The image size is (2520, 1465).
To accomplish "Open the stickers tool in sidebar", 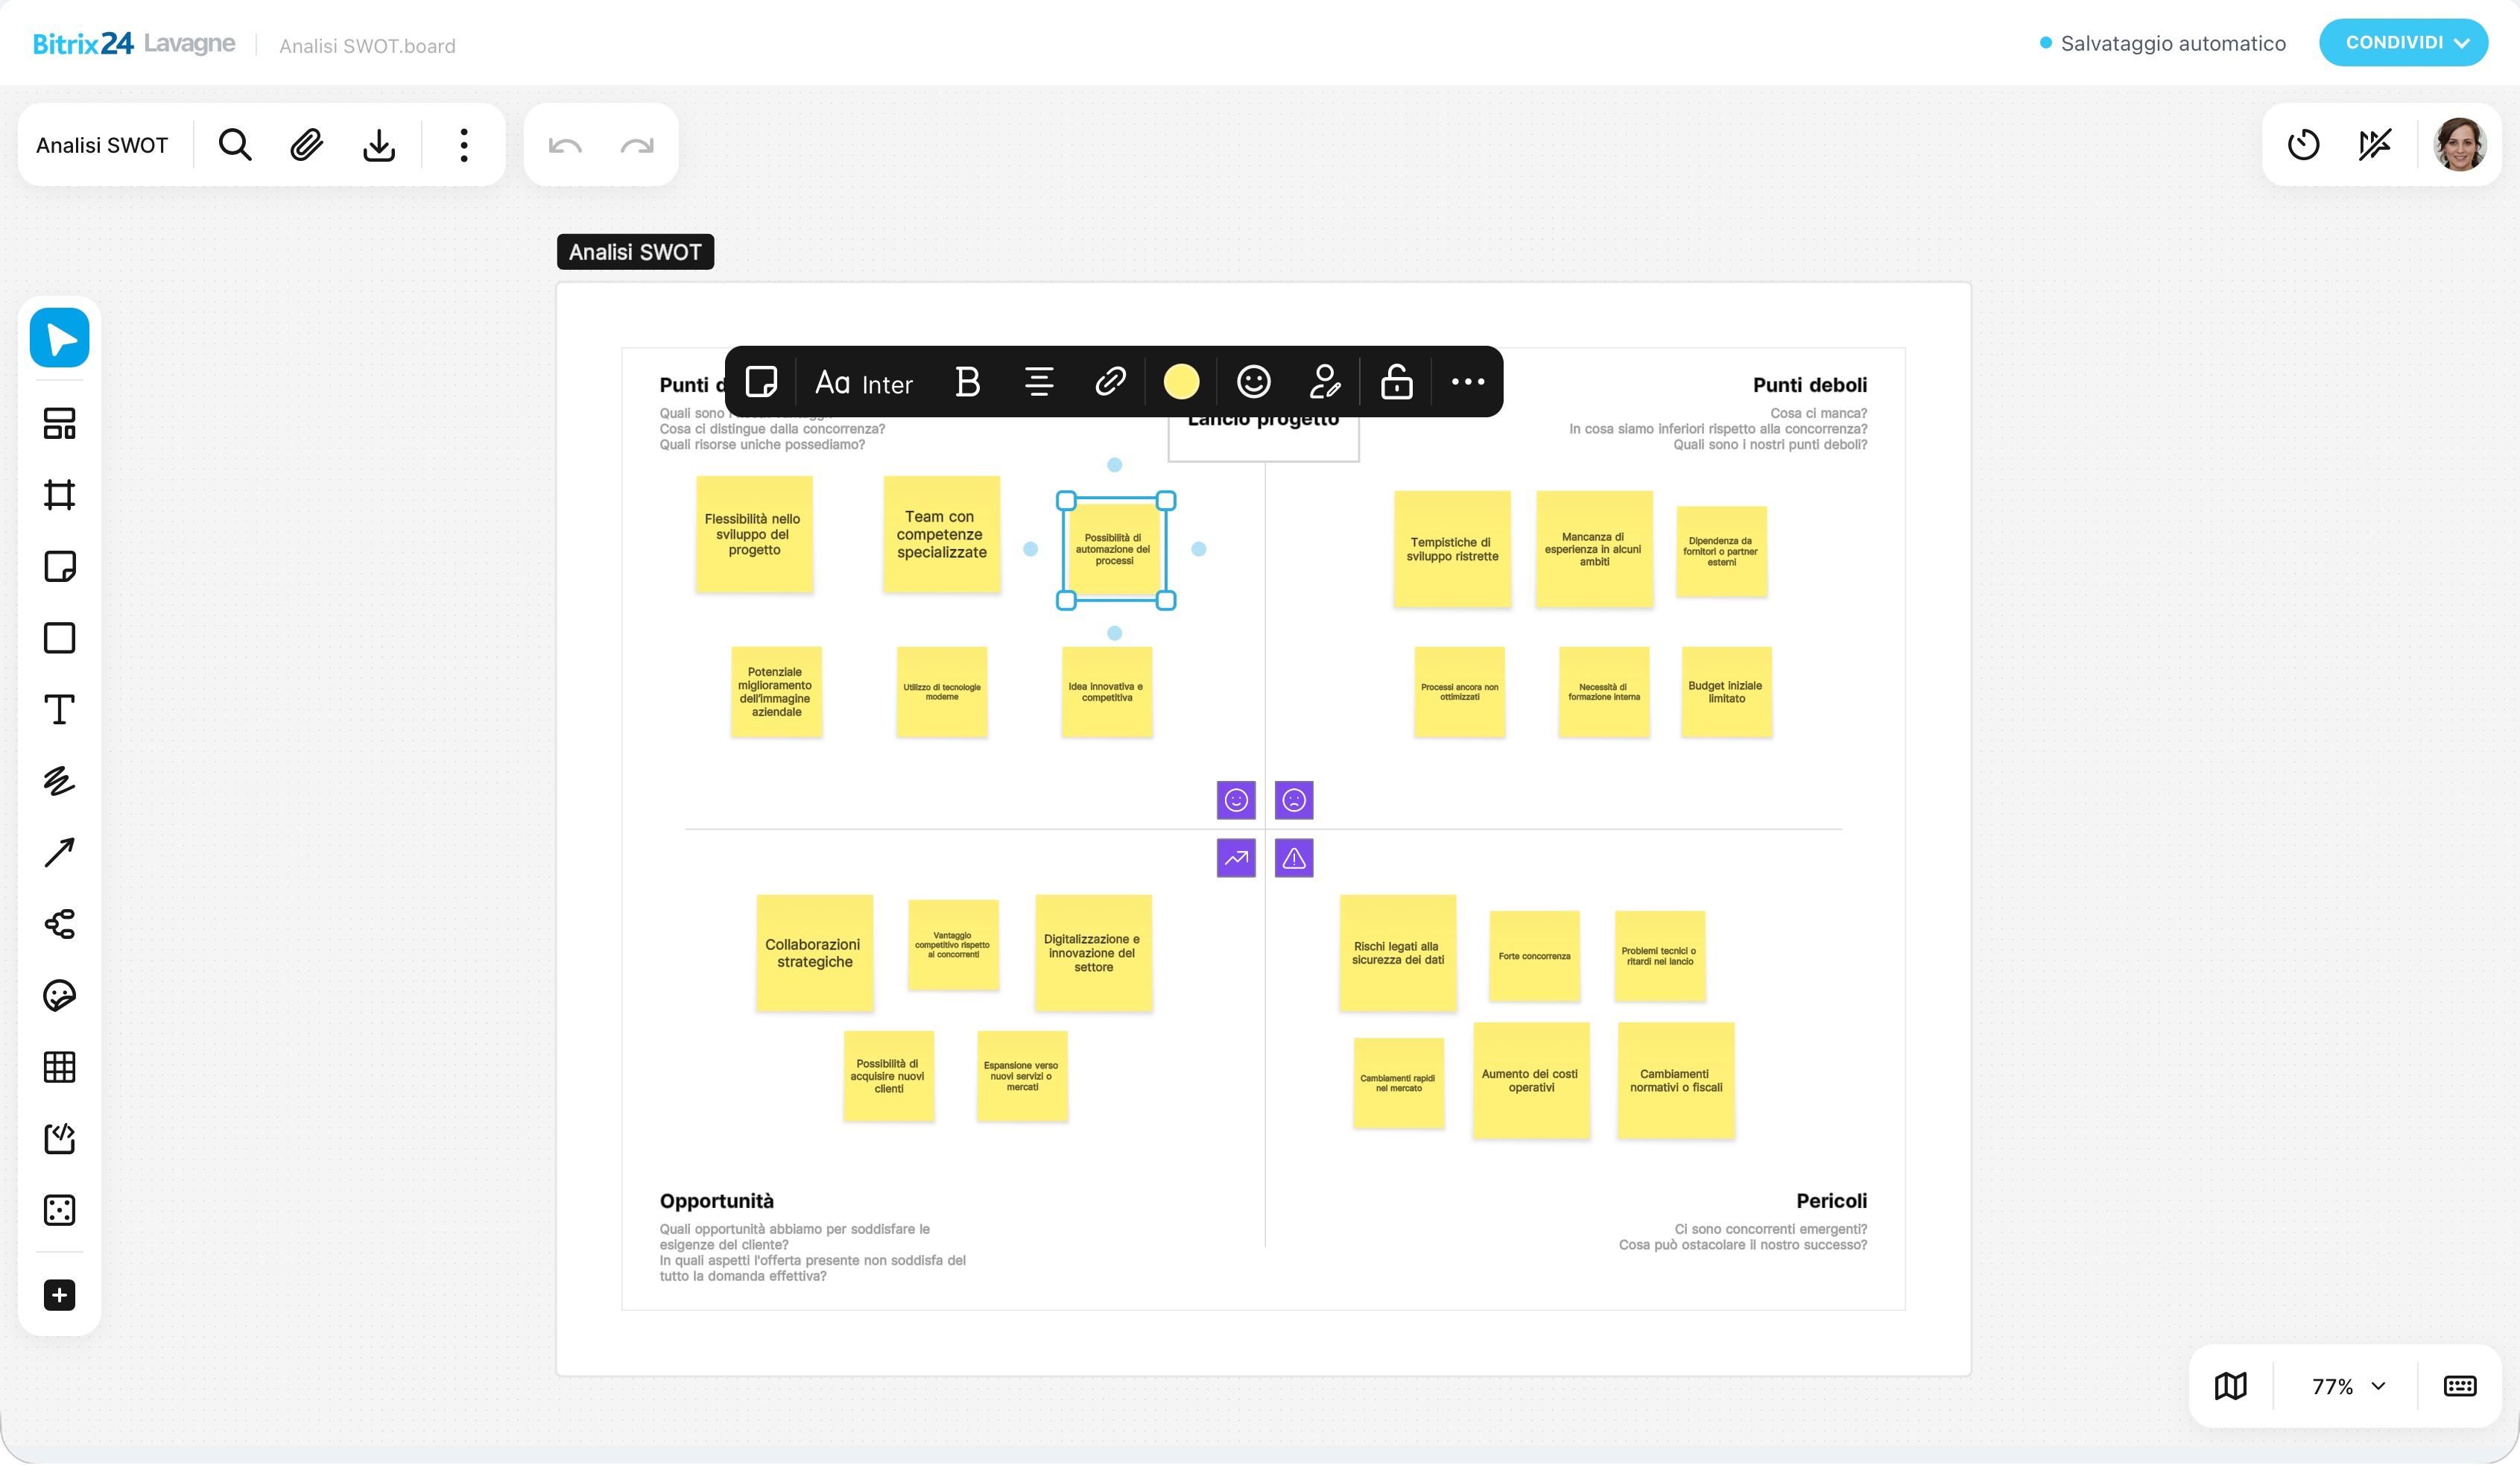I will click(59, 995).
